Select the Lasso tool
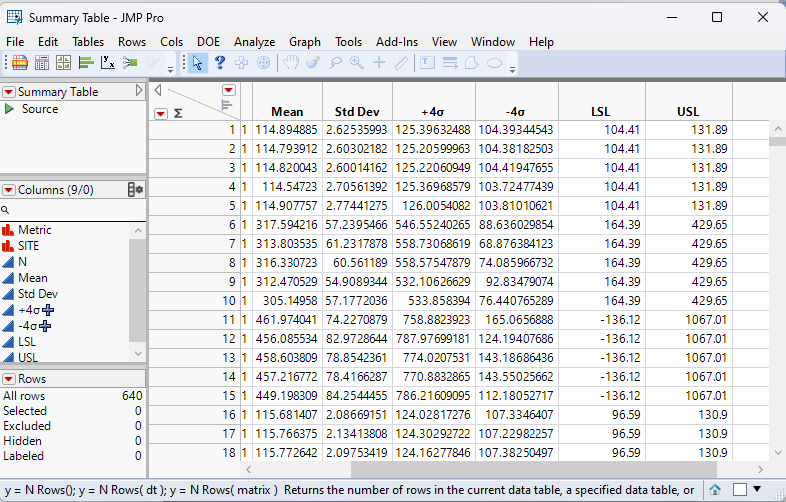 335,63
